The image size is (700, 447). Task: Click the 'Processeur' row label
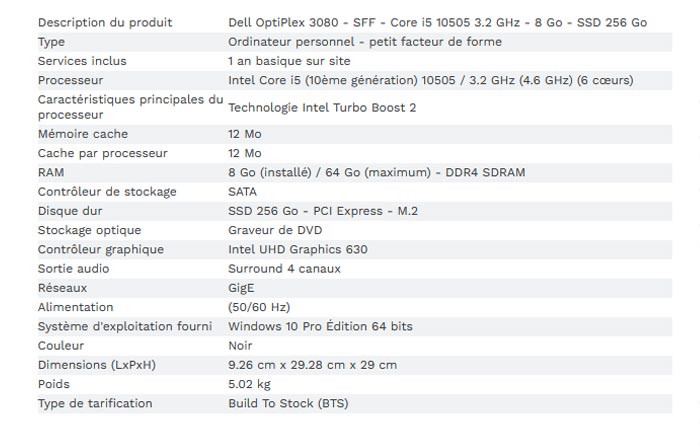coord(71,80)
